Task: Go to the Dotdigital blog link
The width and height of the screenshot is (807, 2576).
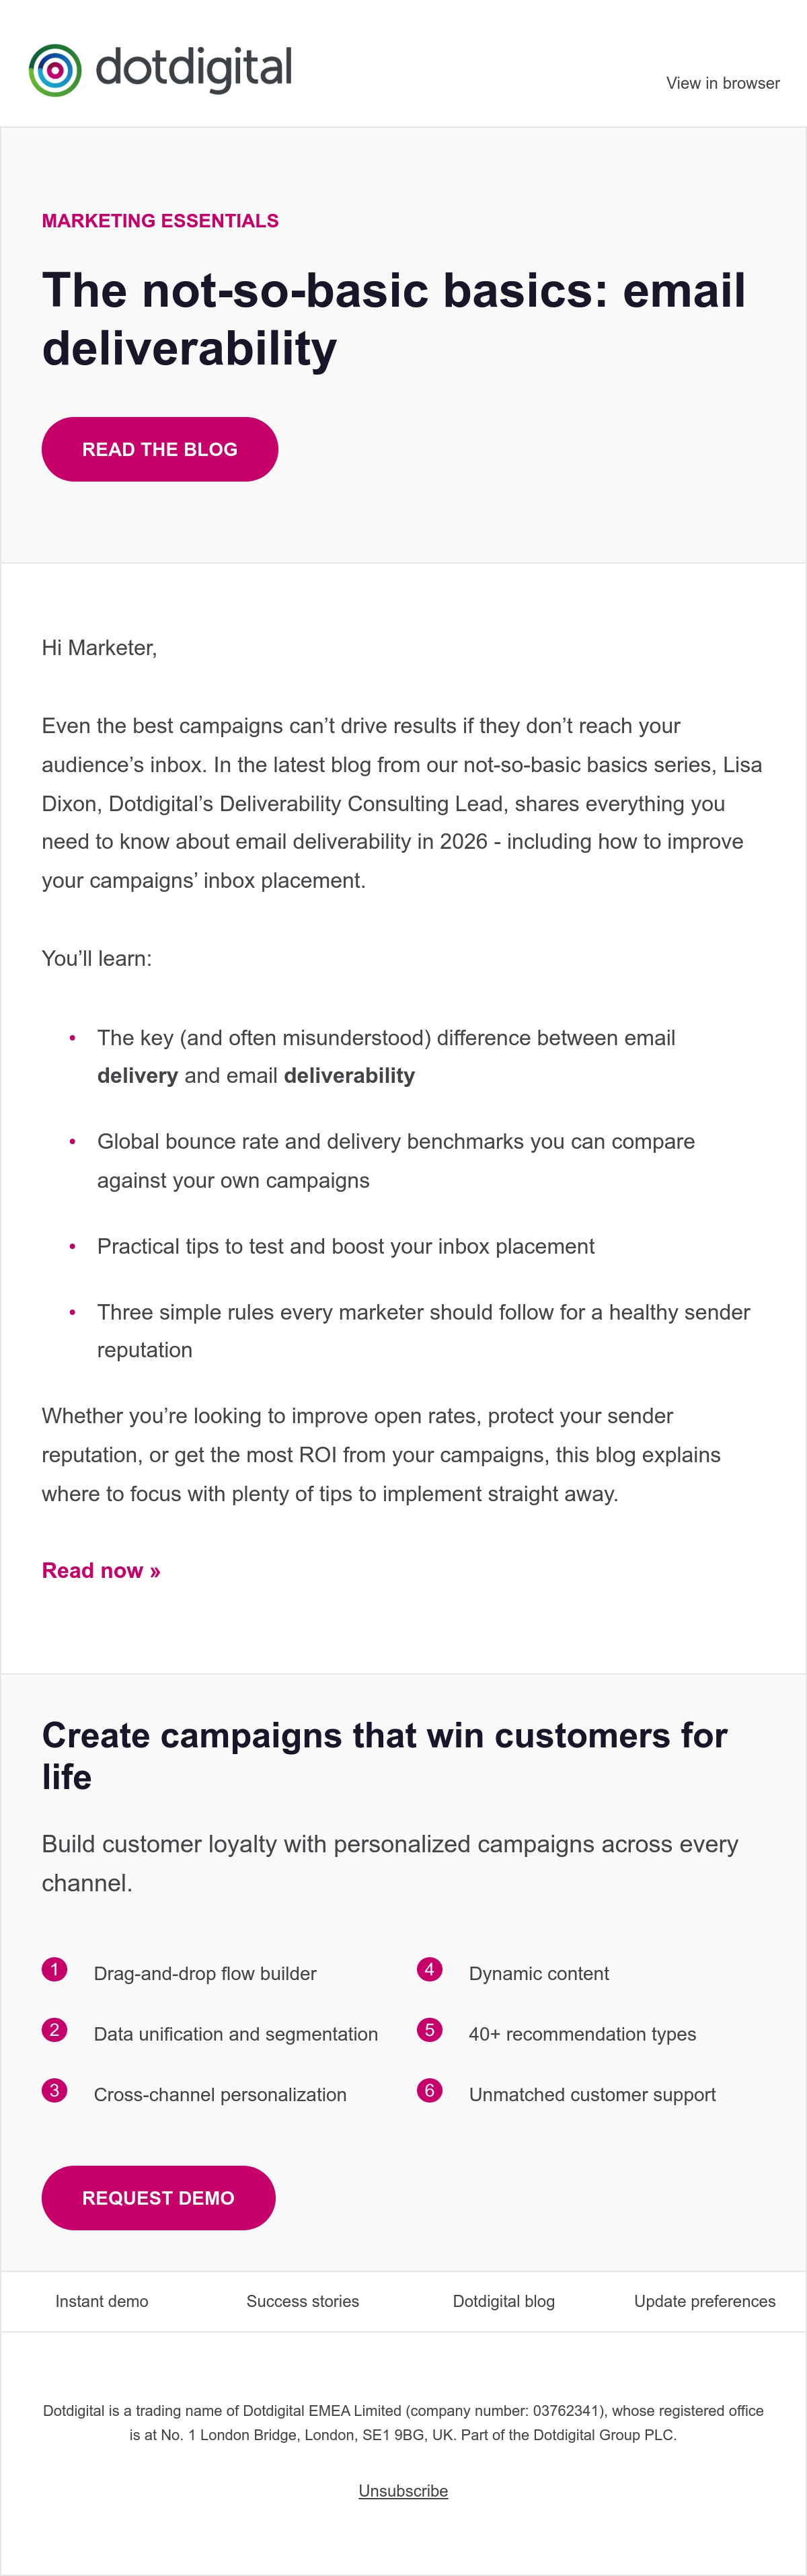Action: tap(504, 2300)
